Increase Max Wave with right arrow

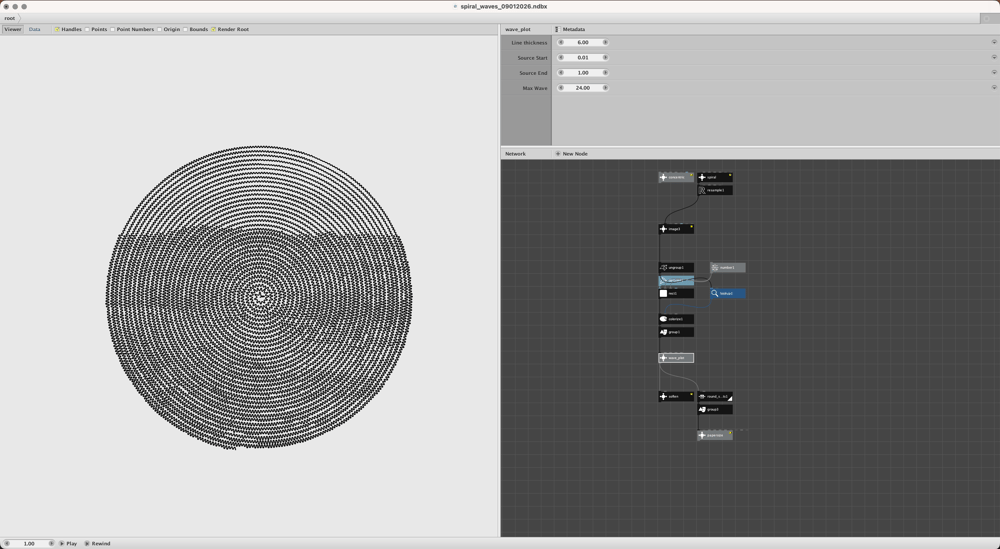(x=605, y=88)
